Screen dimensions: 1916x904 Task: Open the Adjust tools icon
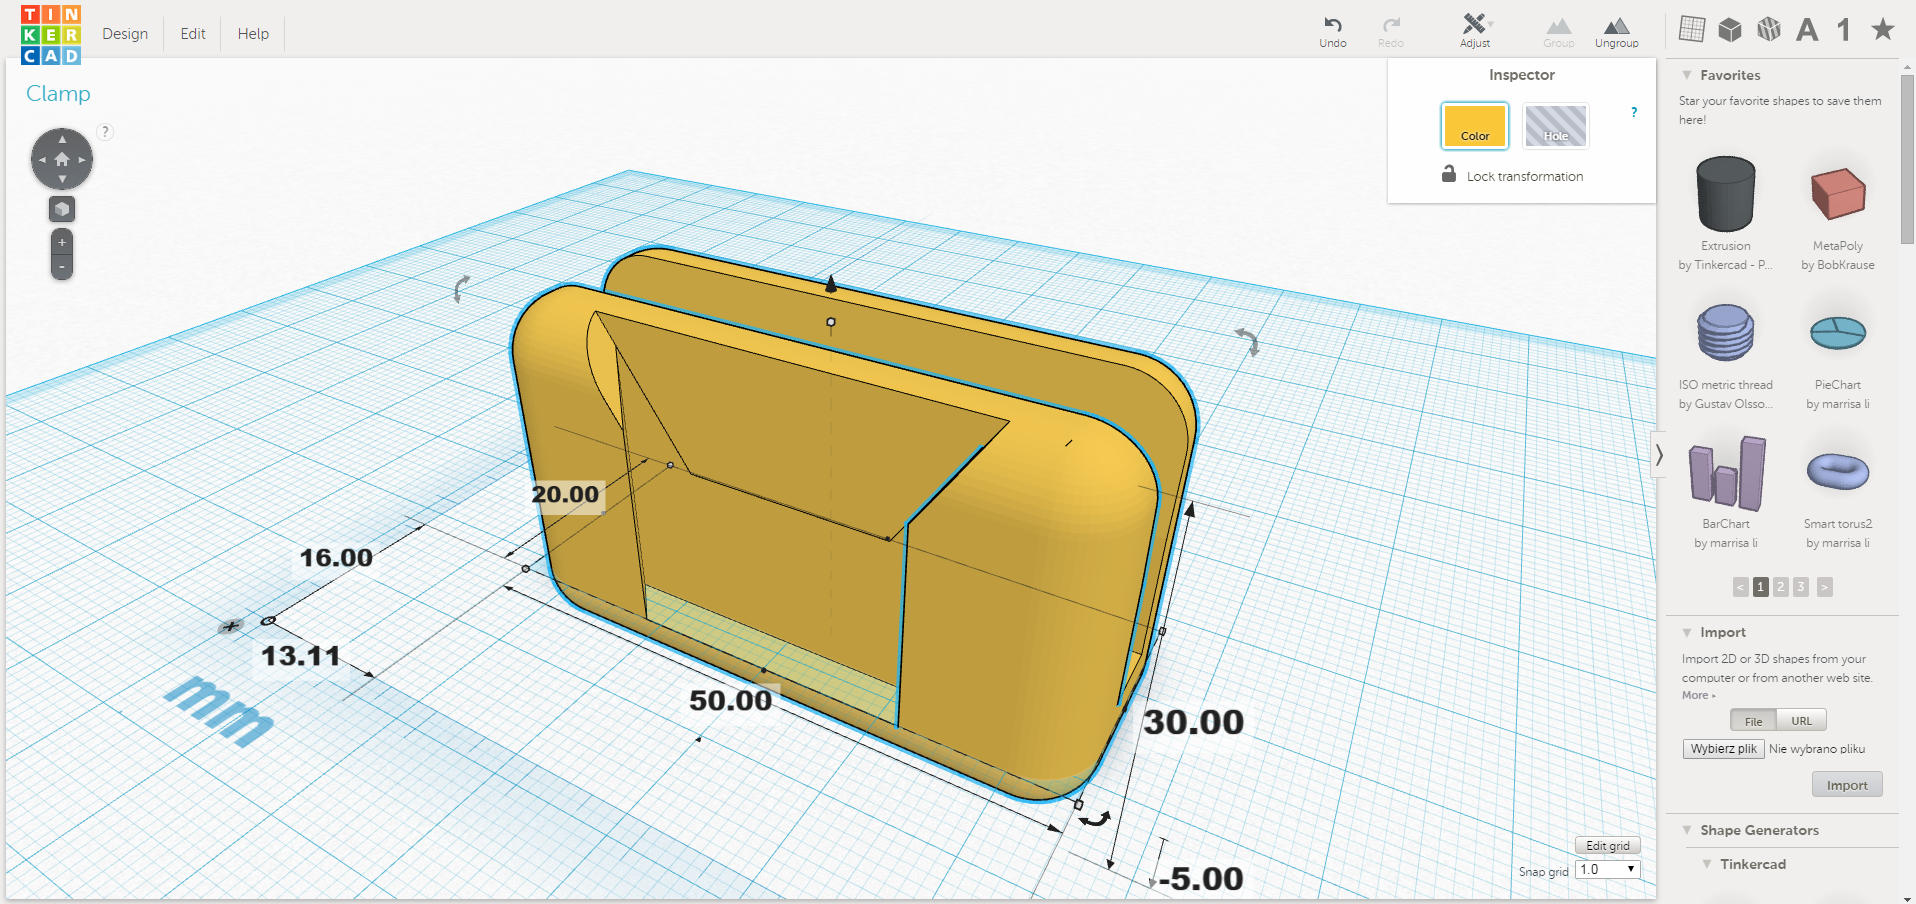[1475, 24]
